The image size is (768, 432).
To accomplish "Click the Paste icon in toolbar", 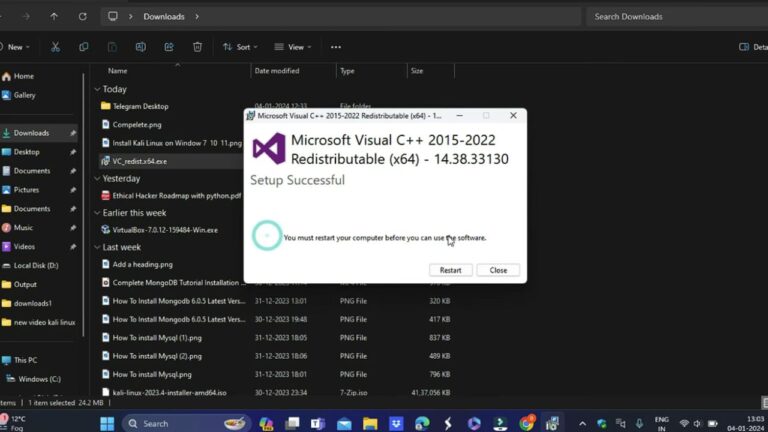I will pyautogui.click(x=112, y=47).
